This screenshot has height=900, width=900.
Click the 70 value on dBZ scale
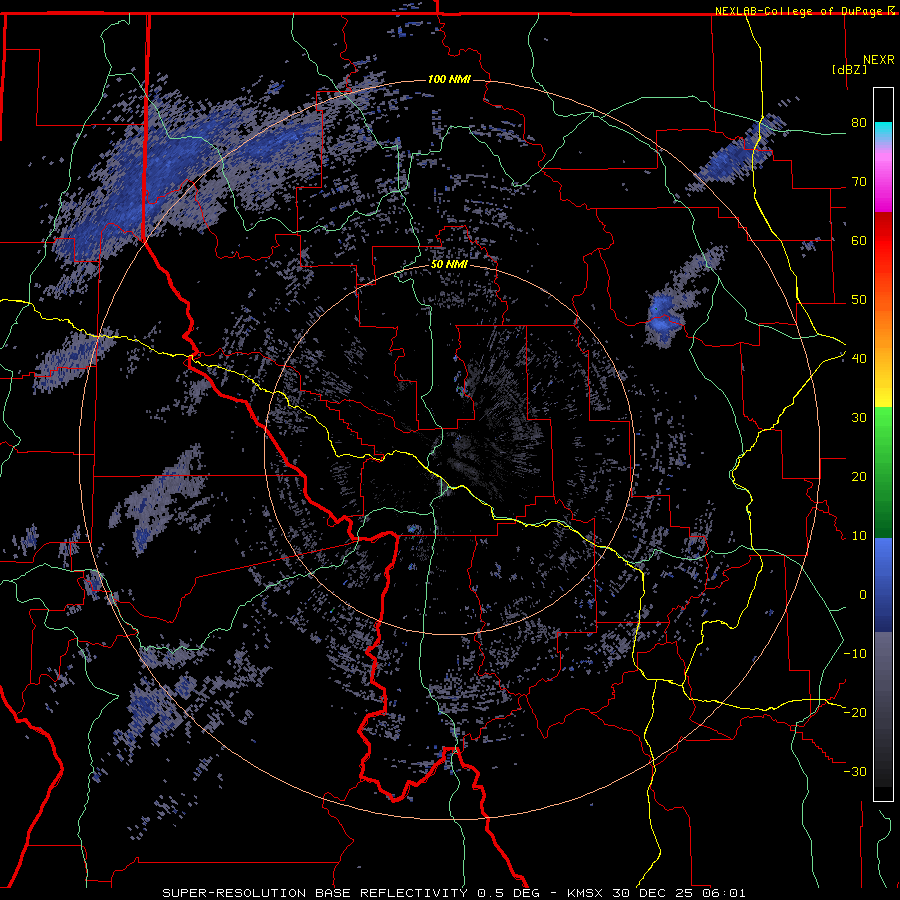click(x=859, y=182)
